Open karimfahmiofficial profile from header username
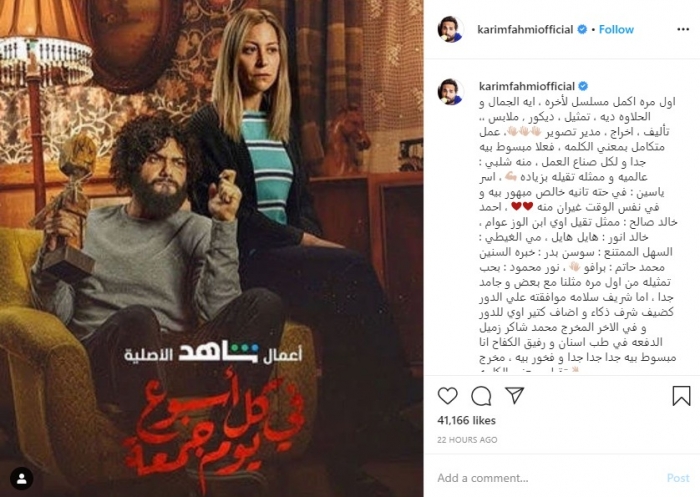 tap(525, 29)
